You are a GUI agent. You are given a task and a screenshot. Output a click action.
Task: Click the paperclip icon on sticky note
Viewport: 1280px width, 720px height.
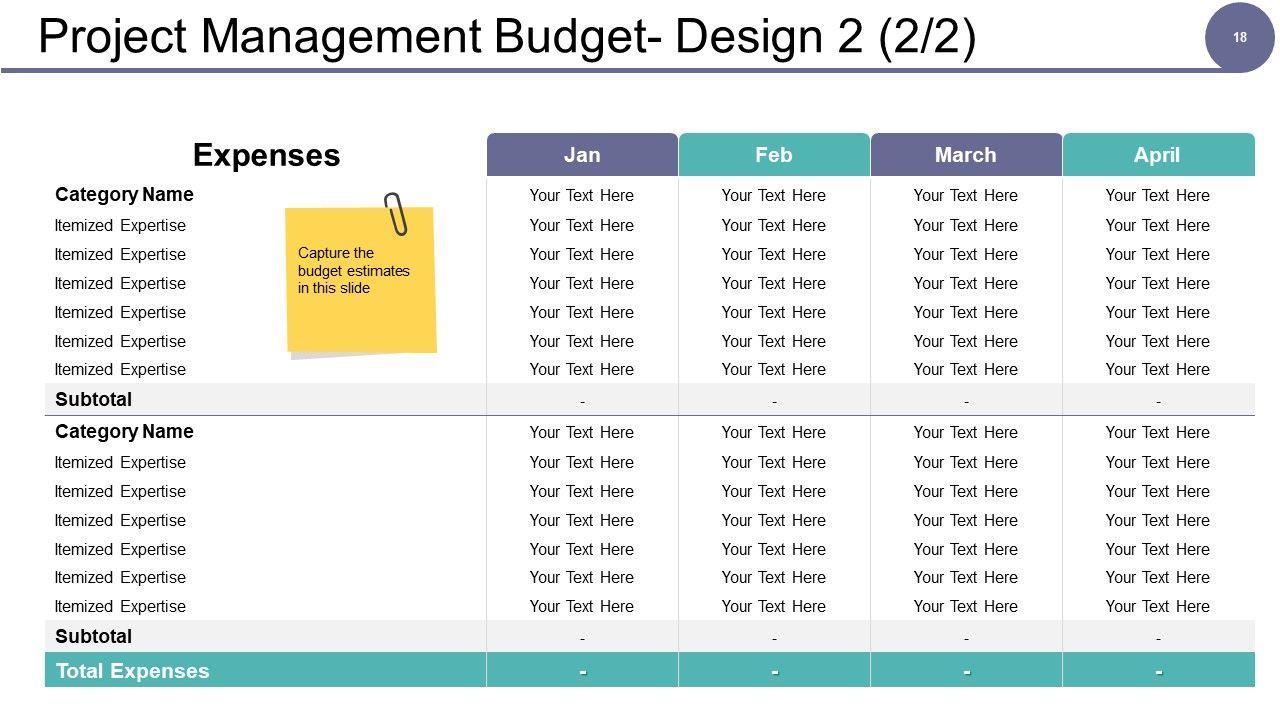point(396,214)
